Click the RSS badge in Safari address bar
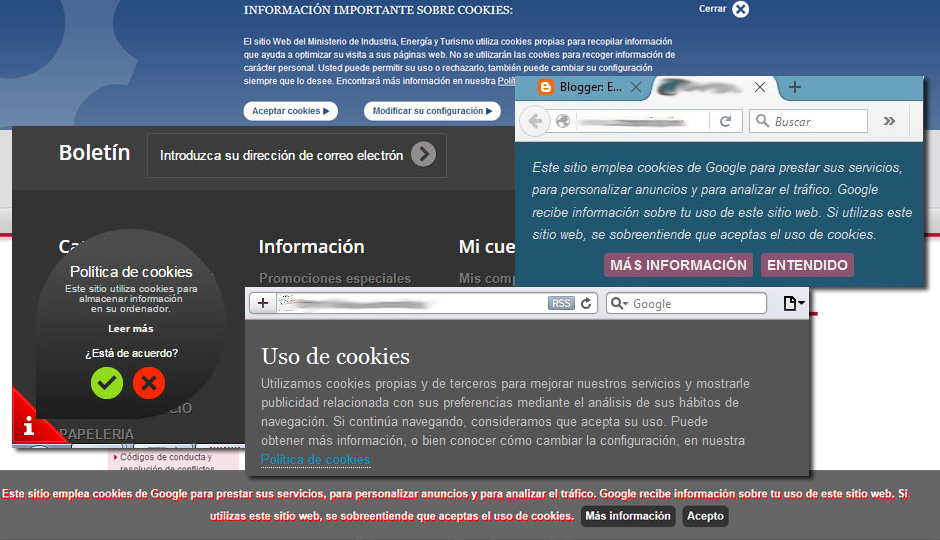The height and width of the screenshot is (540, 940). tap(561, 303)
